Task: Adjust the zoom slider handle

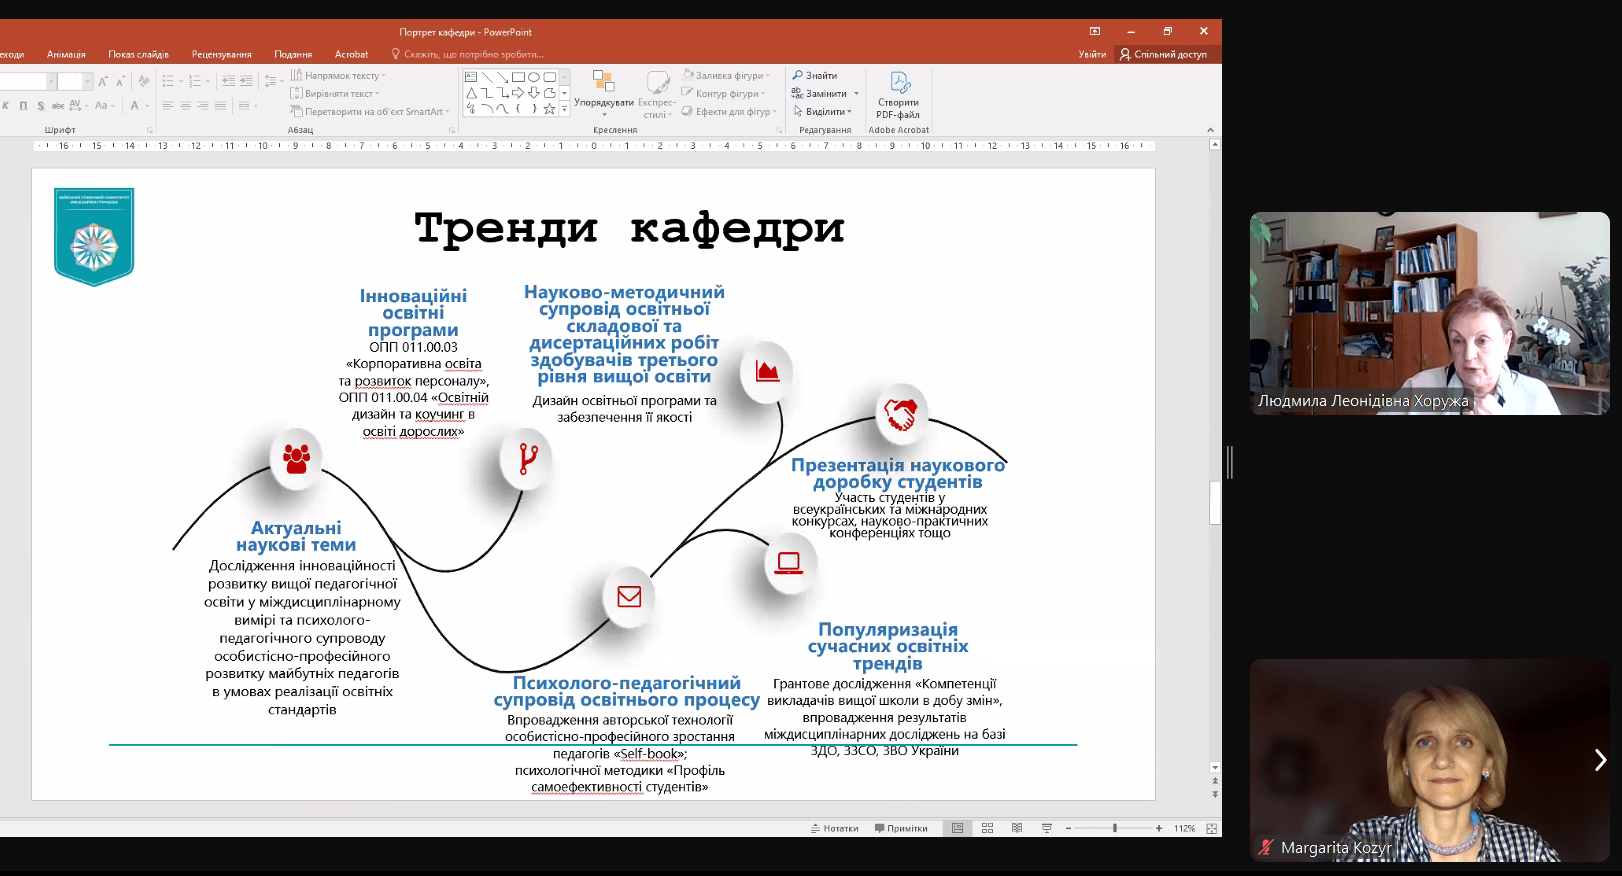Action: pyautogui.click(x=1114, y=828)
